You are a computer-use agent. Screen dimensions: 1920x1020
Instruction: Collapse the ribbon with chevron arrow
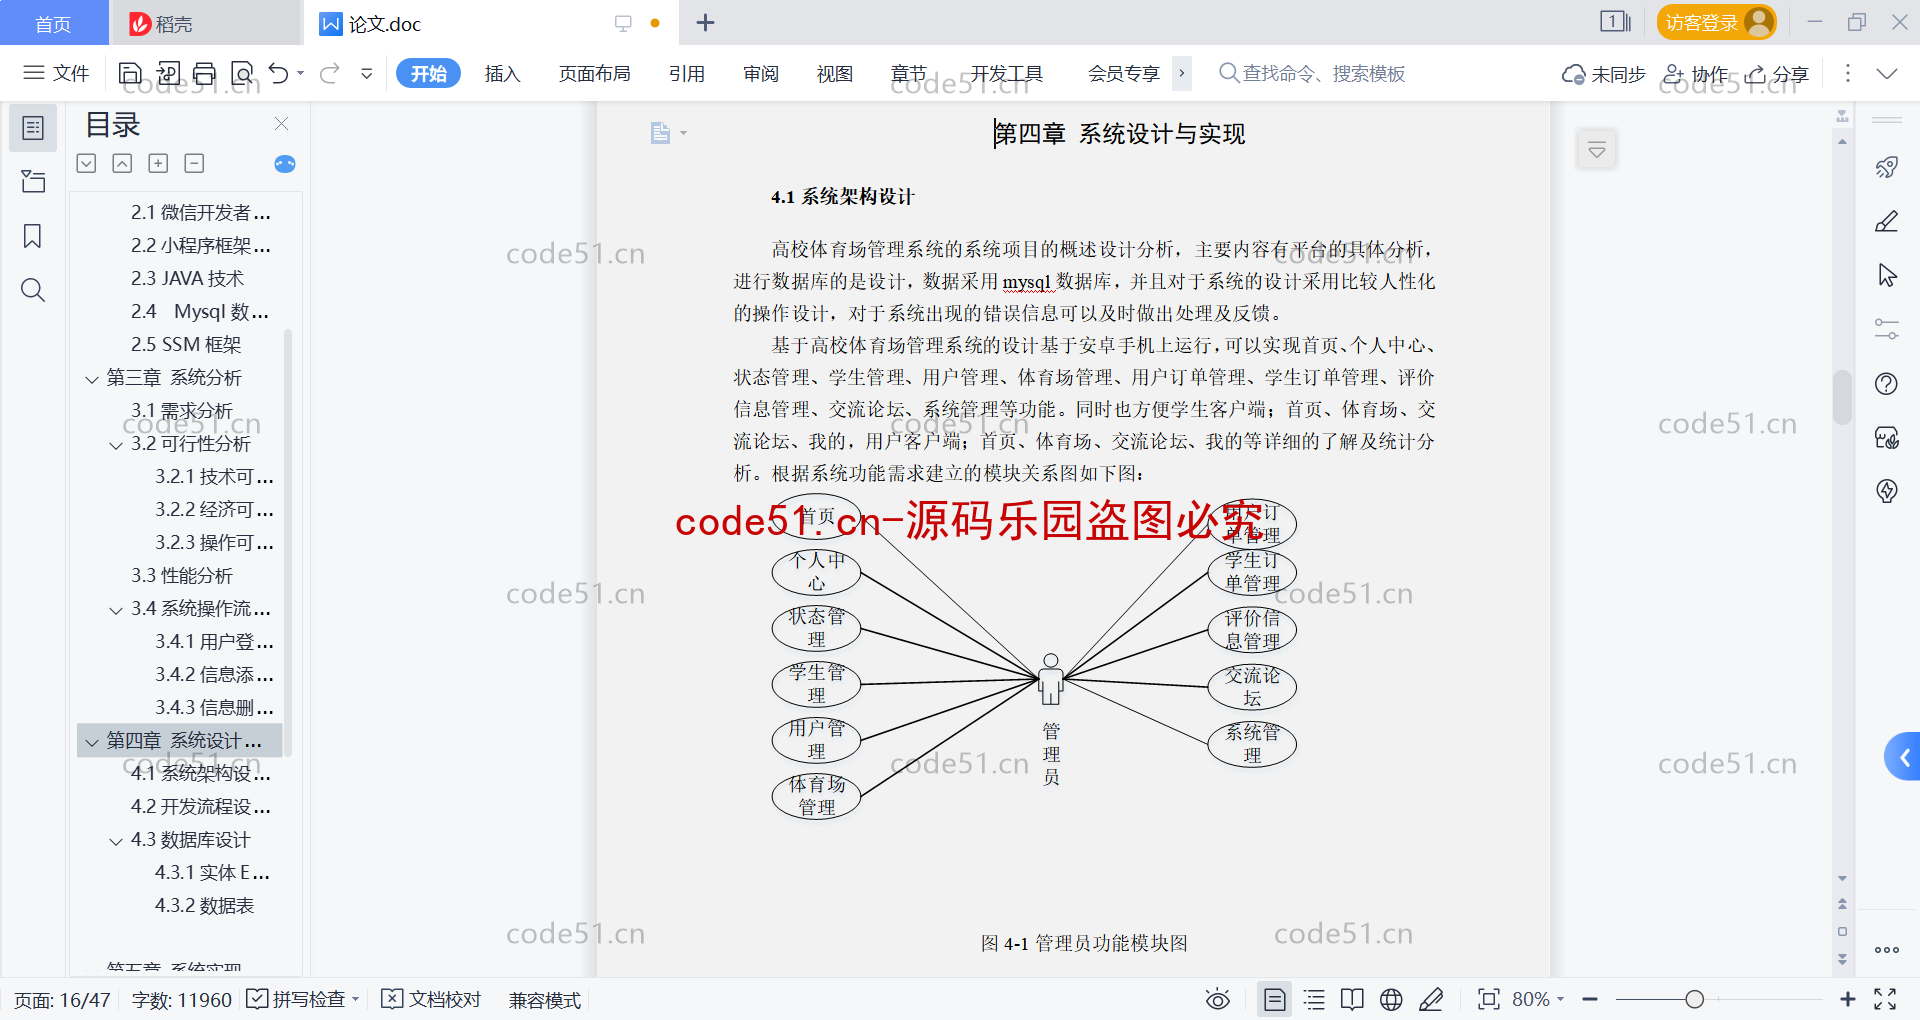pos(1886,73)
